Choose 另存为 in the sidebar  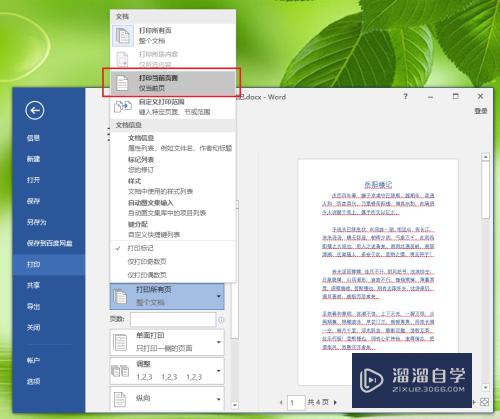coord(37,222)
